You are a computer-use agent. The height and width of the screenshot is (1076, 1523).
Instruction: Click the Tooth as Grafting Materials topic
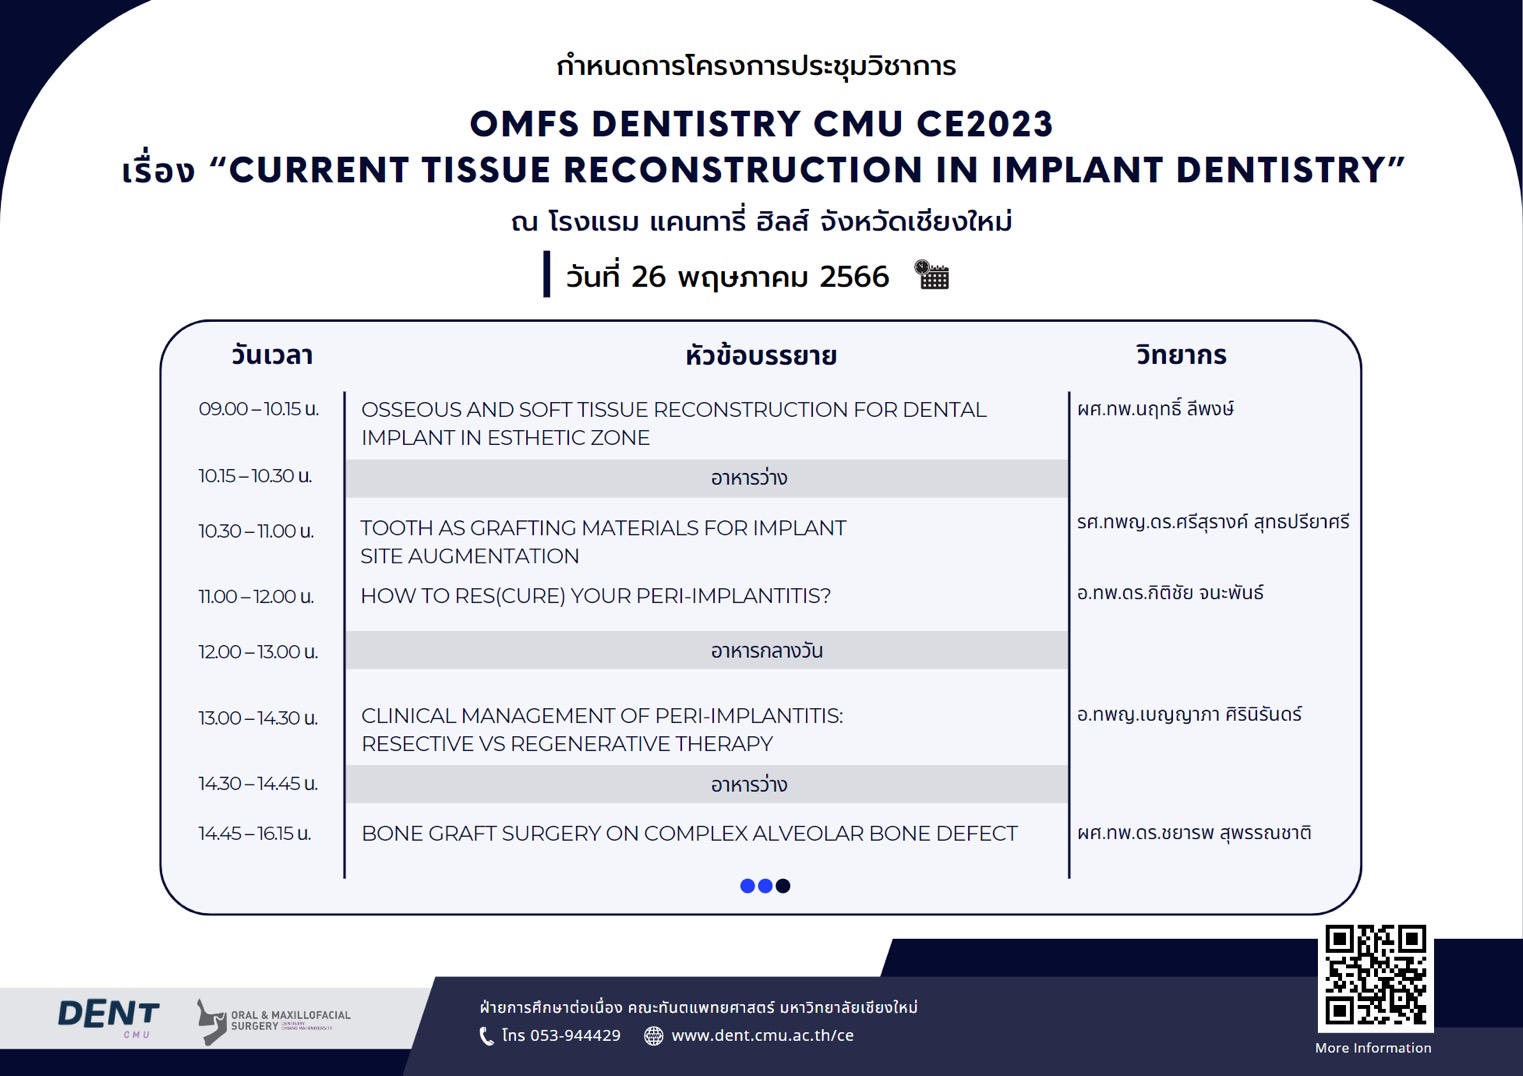tap(603, 542)
